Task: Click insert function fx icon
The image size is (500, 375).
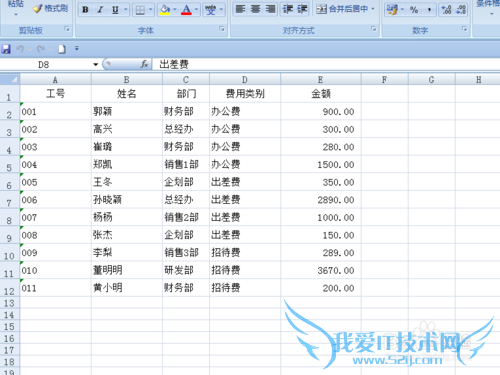Action: (144, 64)
